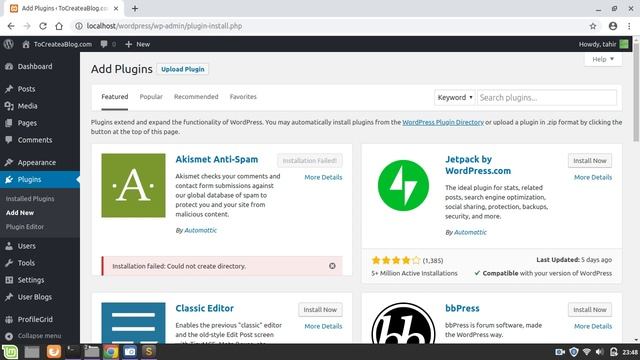Open ProfileGrid in the sidebar
The width and height of the screenshot is (640, 360).
tap(35, 320)
